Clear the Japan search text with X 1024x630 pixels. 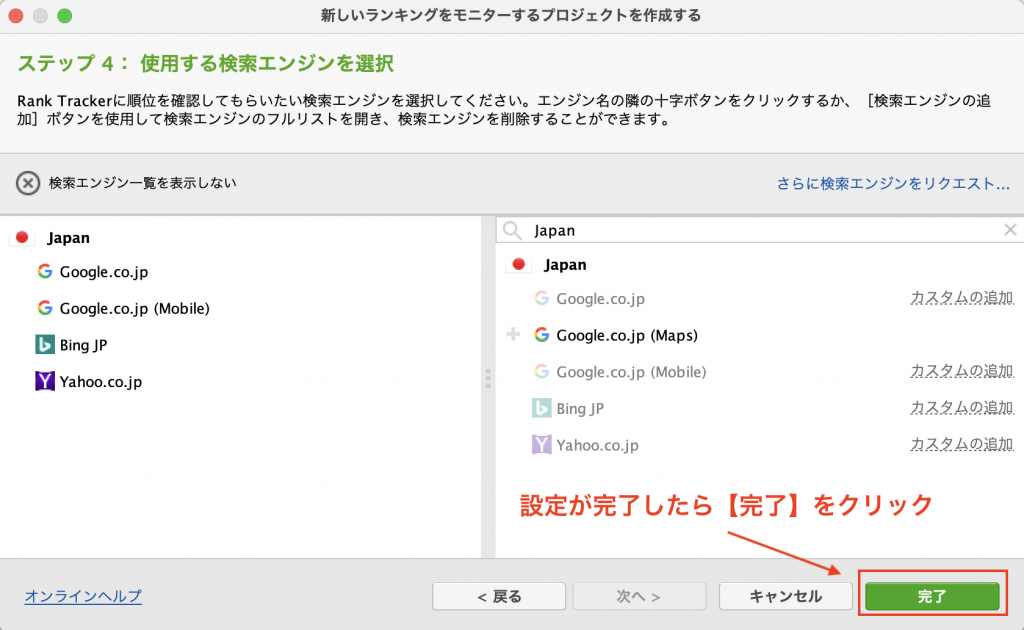[x=1010, y=230]
